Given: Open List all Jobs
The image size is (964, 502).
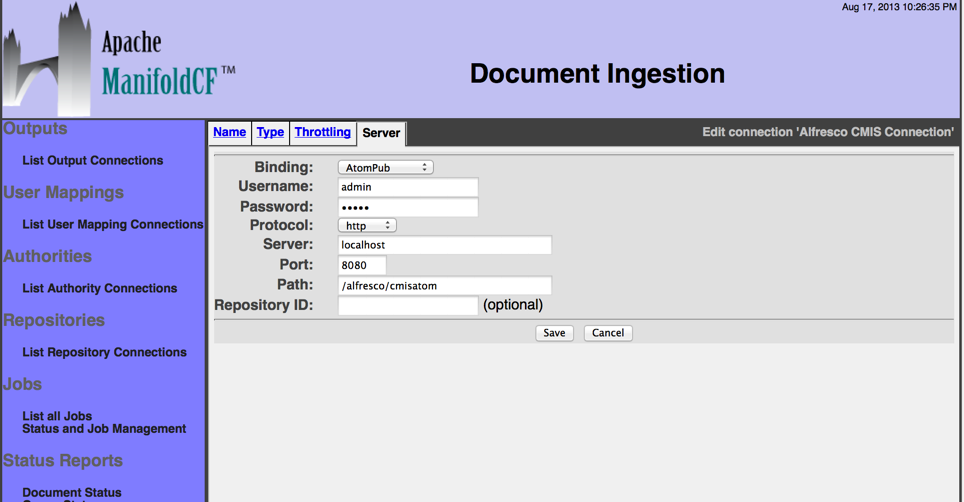Looking at the screenshot, I should 57,416.
